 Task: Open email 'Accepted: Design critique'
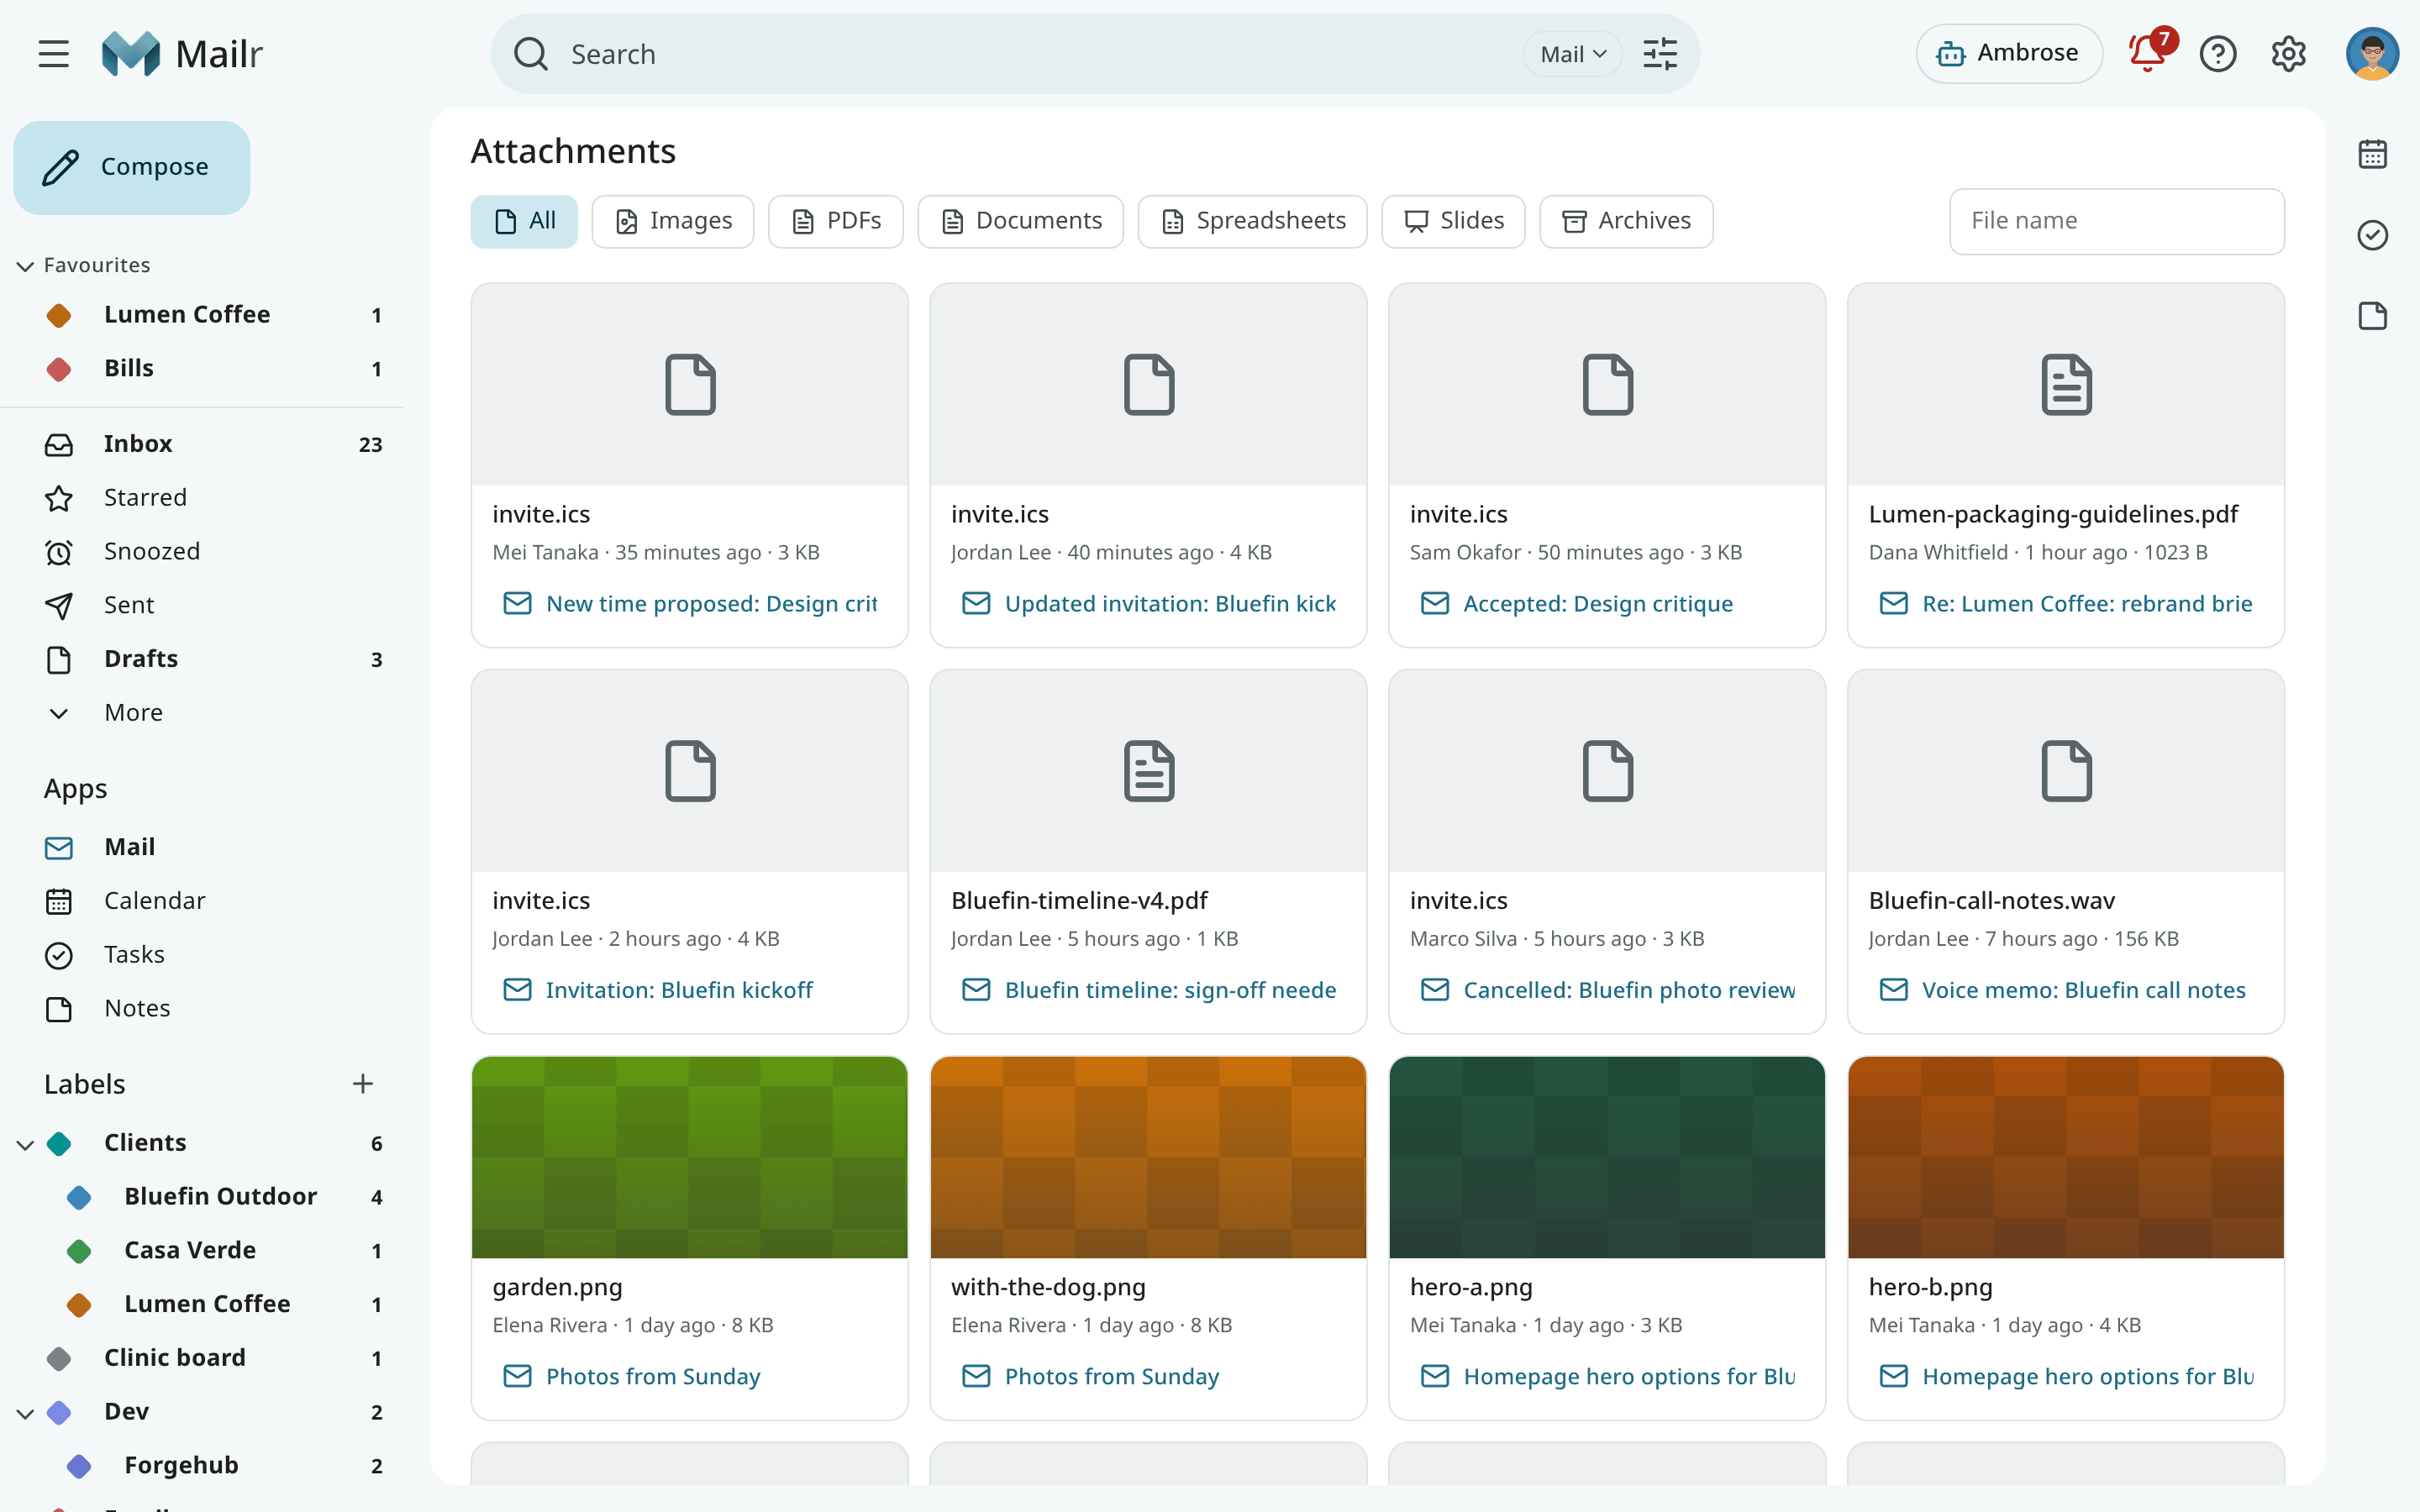(1577, 604)
